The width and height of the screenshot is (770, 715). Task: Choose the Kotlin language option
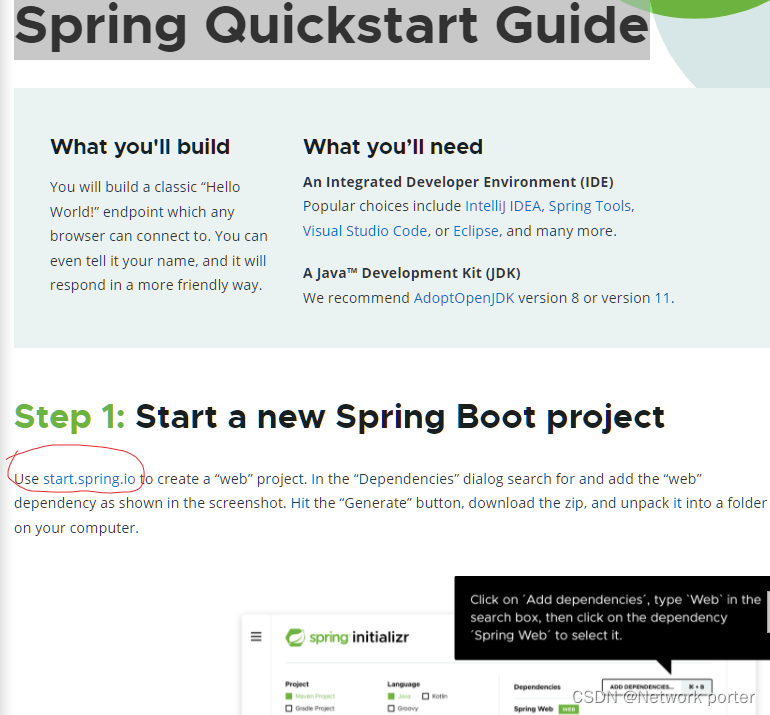click(435, 696)
